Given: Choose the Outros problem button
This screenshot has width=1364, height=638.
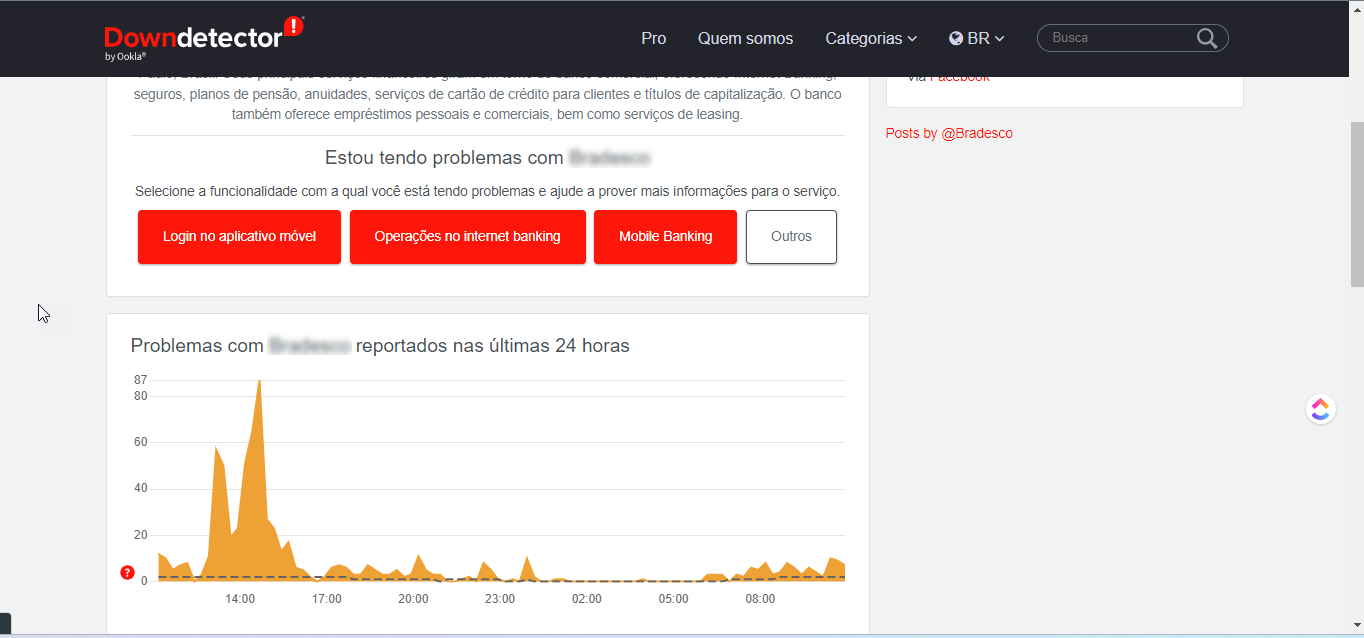Looking at the screenshot, I should point(791,237).
